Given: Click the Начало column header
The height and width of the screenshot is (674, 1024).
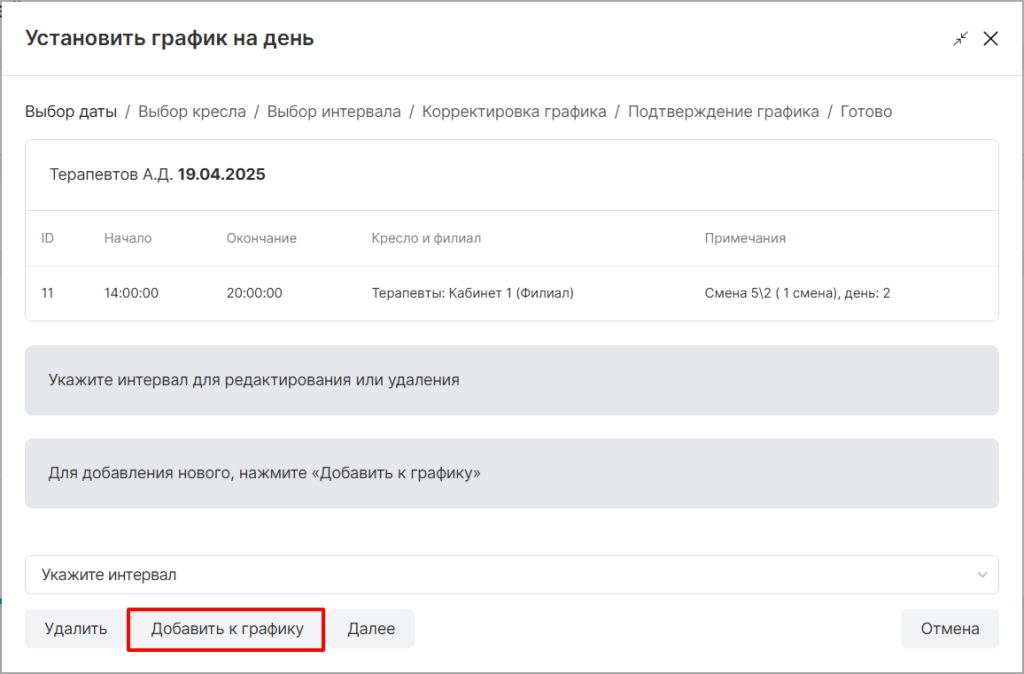Looking at the screenshot, I should [128, 238].
